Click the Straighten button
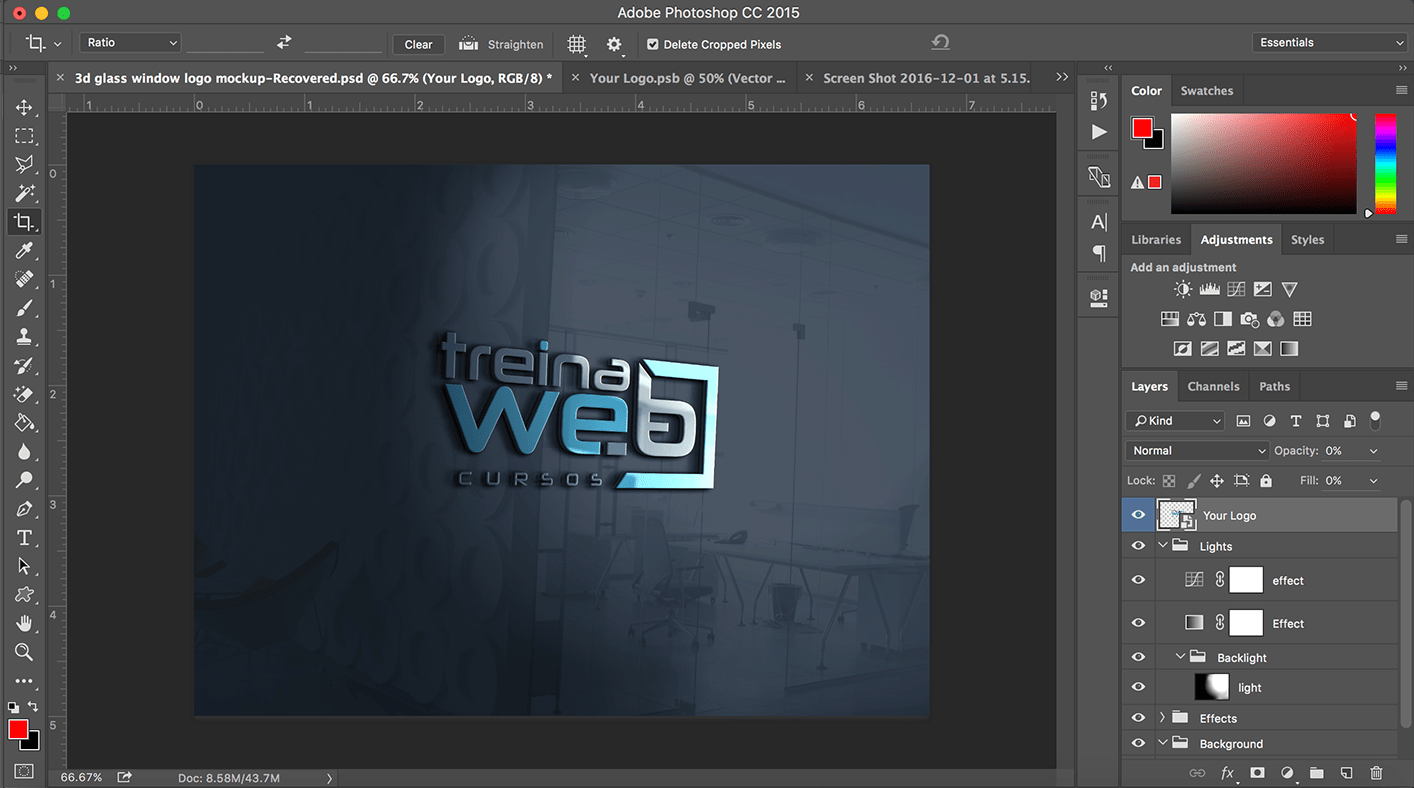1414x788 pixels. pyautogui.click(x=501, y=44)
